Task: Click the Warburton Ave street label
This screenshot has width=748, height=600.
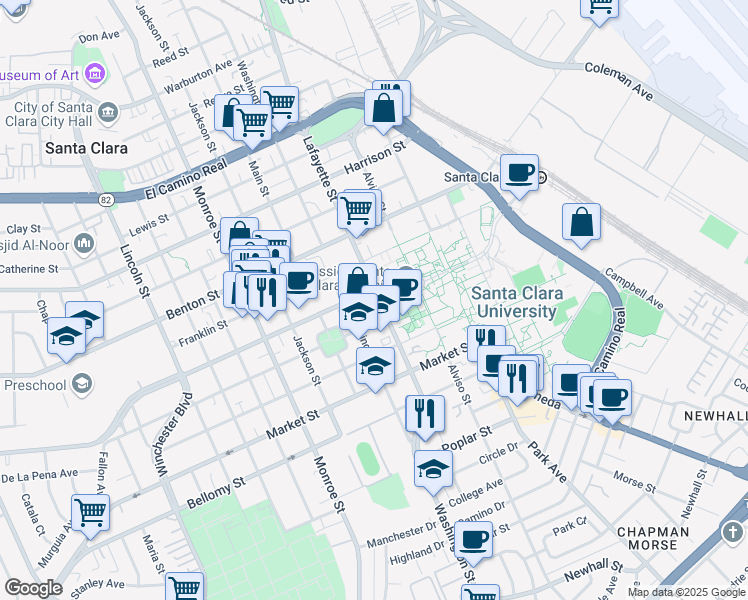Action: tap(198, 76)
